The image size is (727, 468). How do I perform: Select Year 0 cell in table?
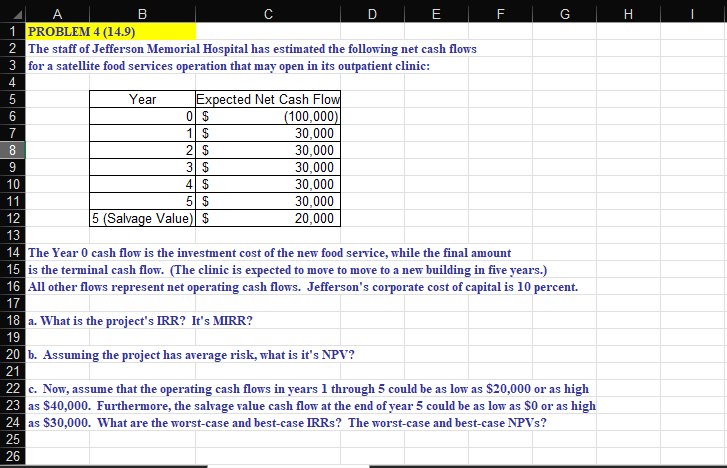[142, 116]
